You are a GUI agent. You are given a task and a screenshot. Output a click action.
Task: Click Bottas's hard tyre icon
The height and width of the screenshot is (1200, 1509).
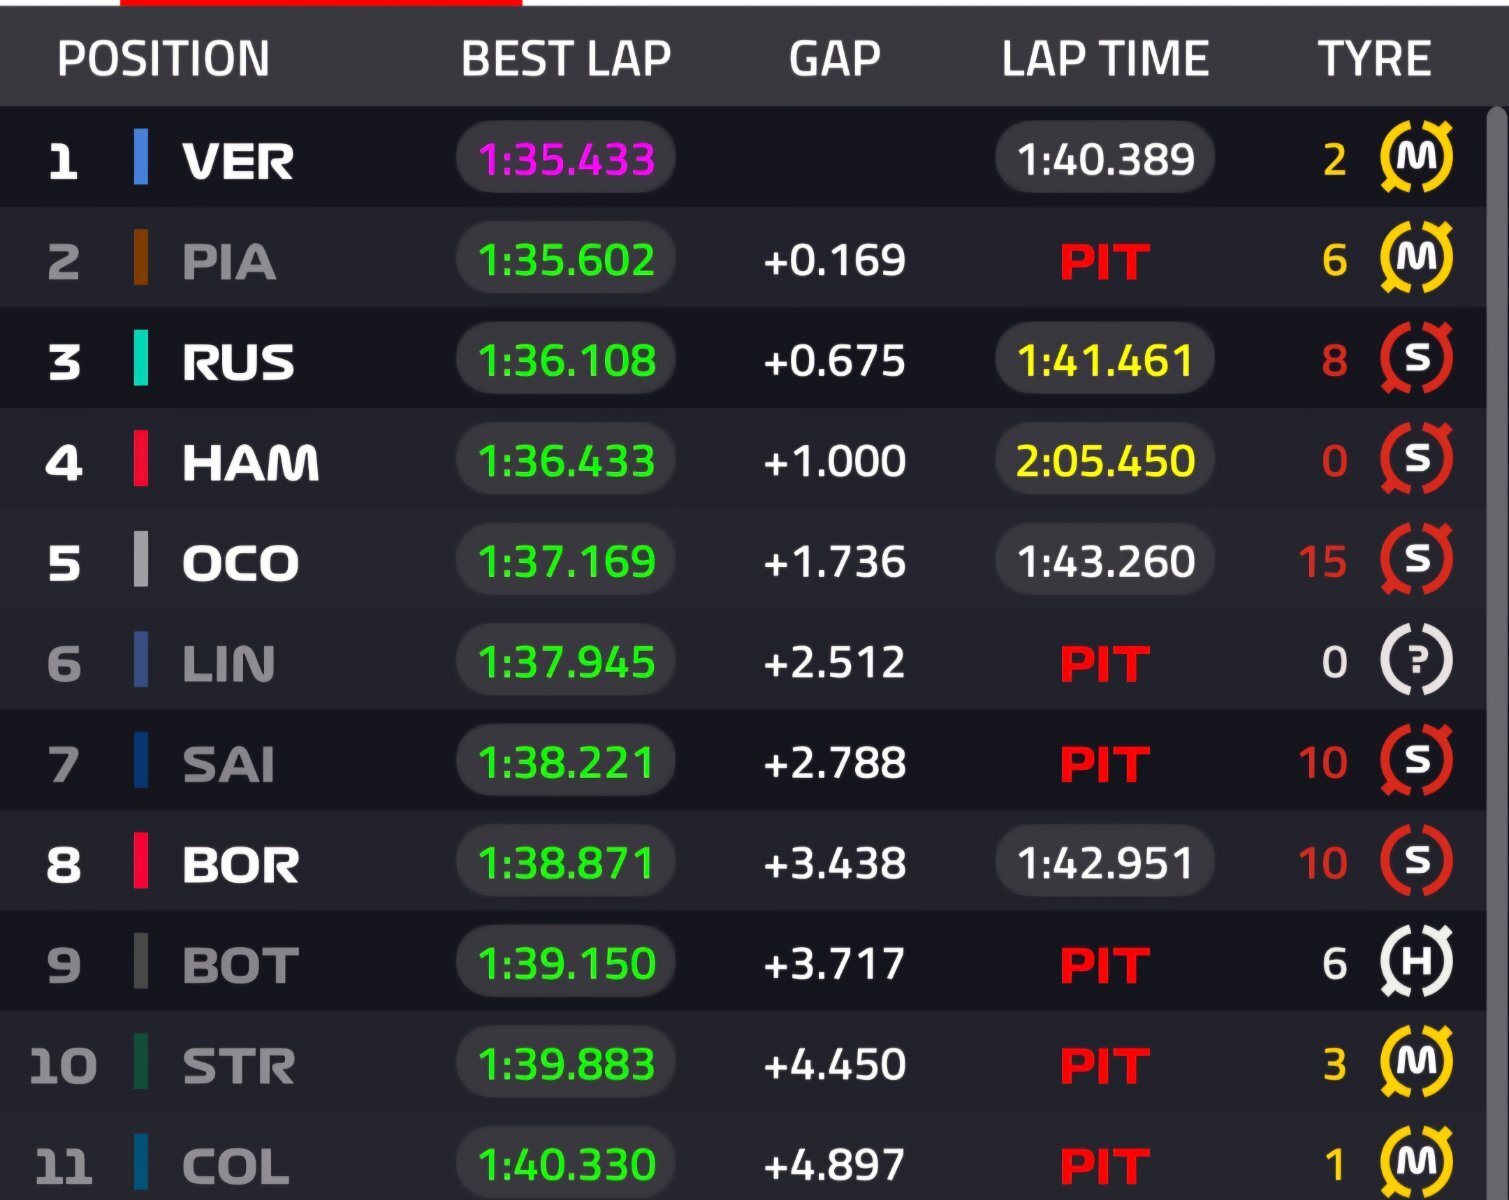point(1416,962)
